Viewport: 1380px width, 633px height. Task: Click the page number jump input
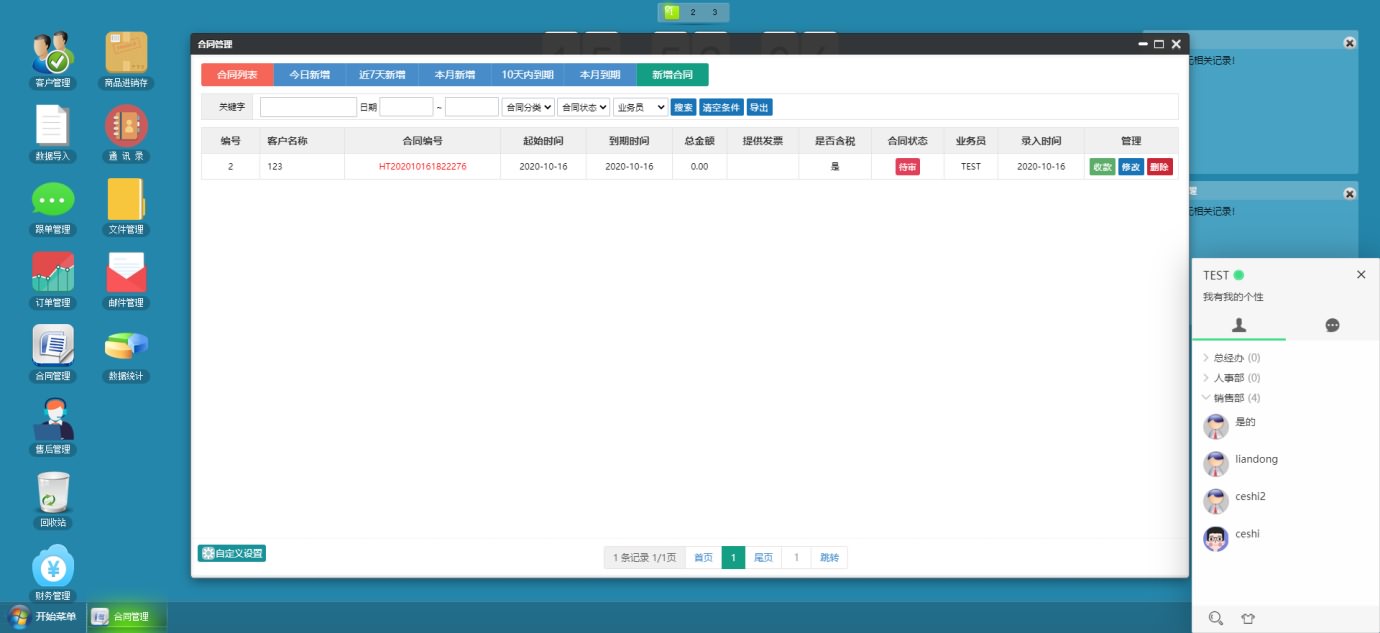click(796, 558)
